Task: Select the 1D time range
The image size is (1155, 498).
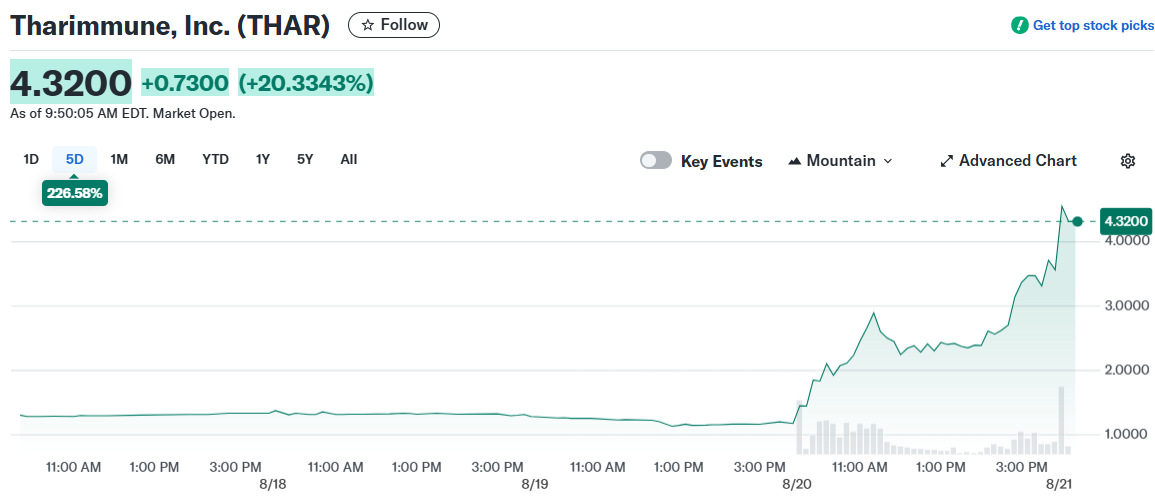Action: (x=31, y=159)
